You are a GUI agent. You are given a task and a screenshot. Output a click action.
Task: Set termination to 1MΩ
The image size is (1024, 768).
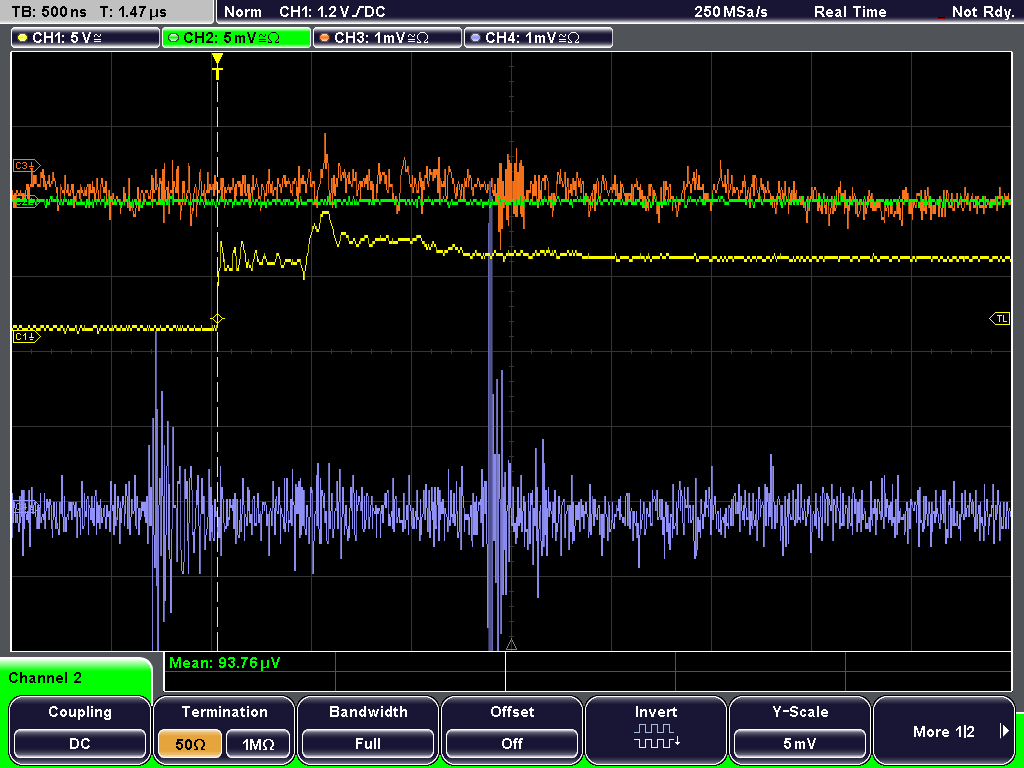click(258, 744)
